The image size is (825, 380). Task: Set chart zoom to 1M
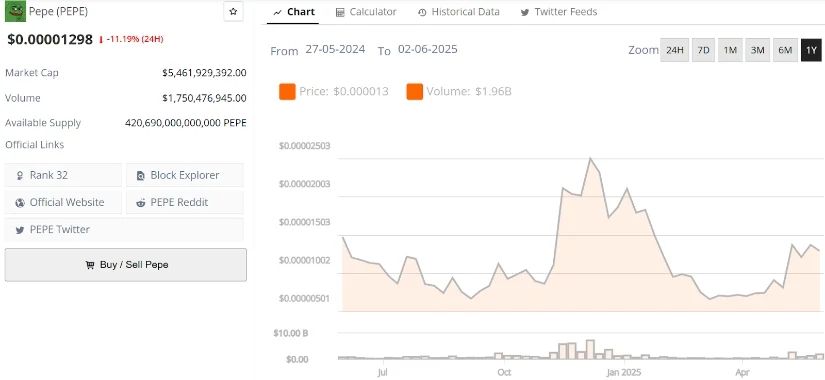[730, 50]
